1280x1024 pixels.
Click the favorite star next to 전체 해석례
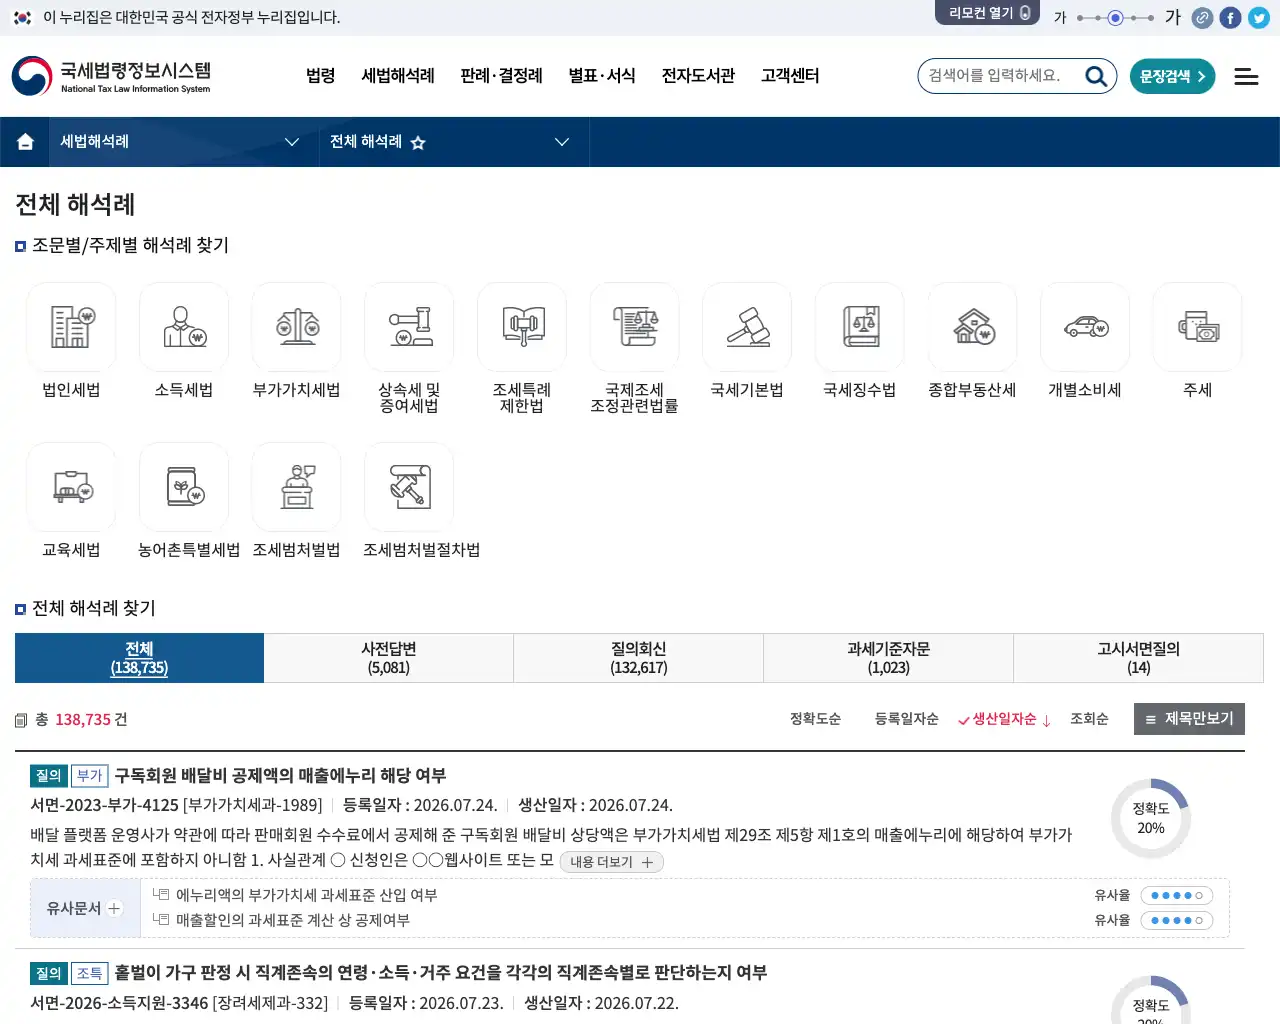(418, 143)
